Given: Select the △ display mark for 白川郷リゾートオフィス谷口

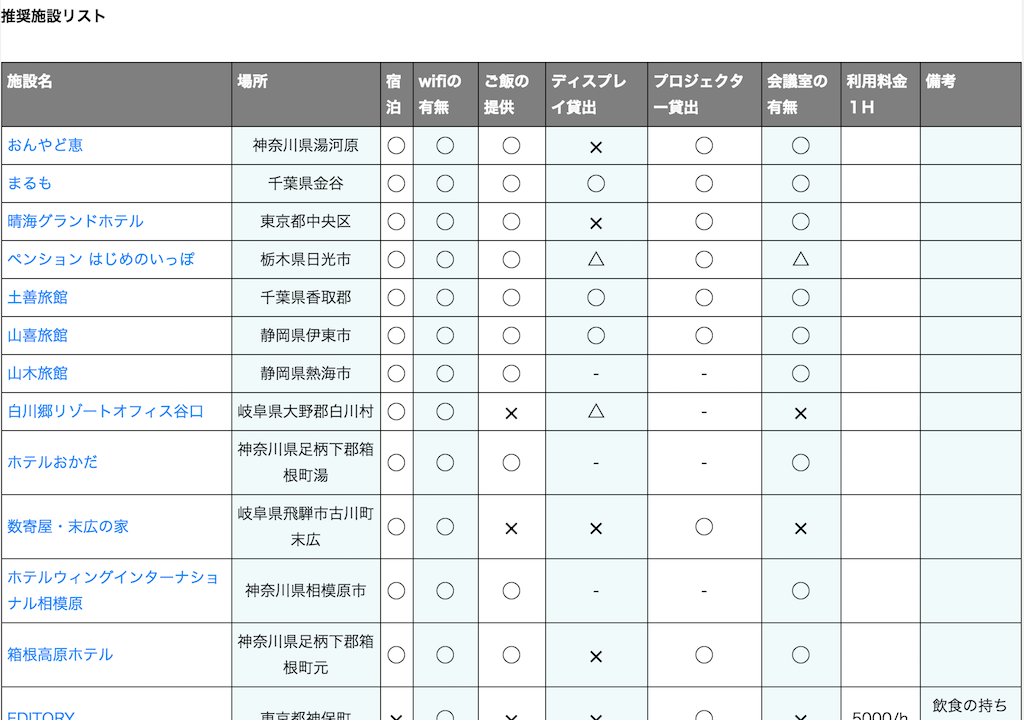Looking at the screenshot, I should (x=595, y=411).
